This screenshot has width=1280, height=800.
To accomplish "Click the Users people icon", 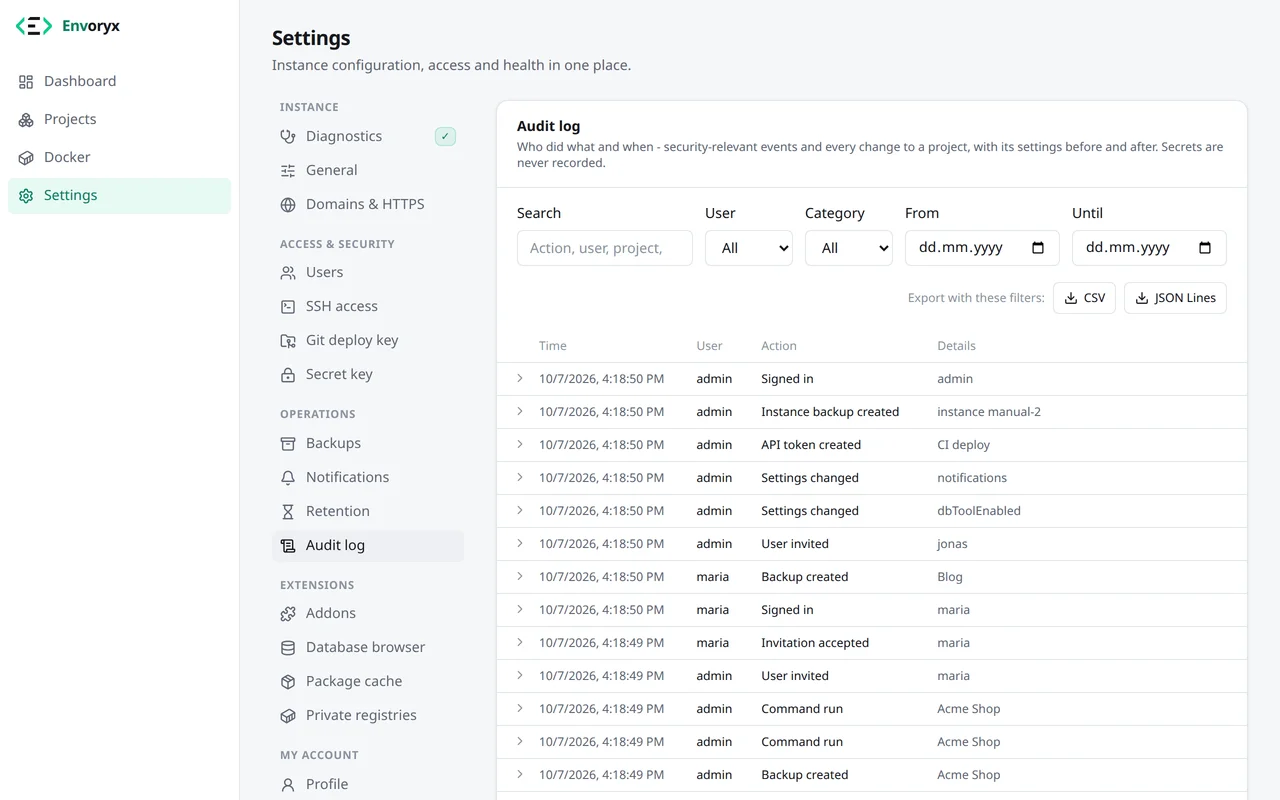I will pos(288,272).
